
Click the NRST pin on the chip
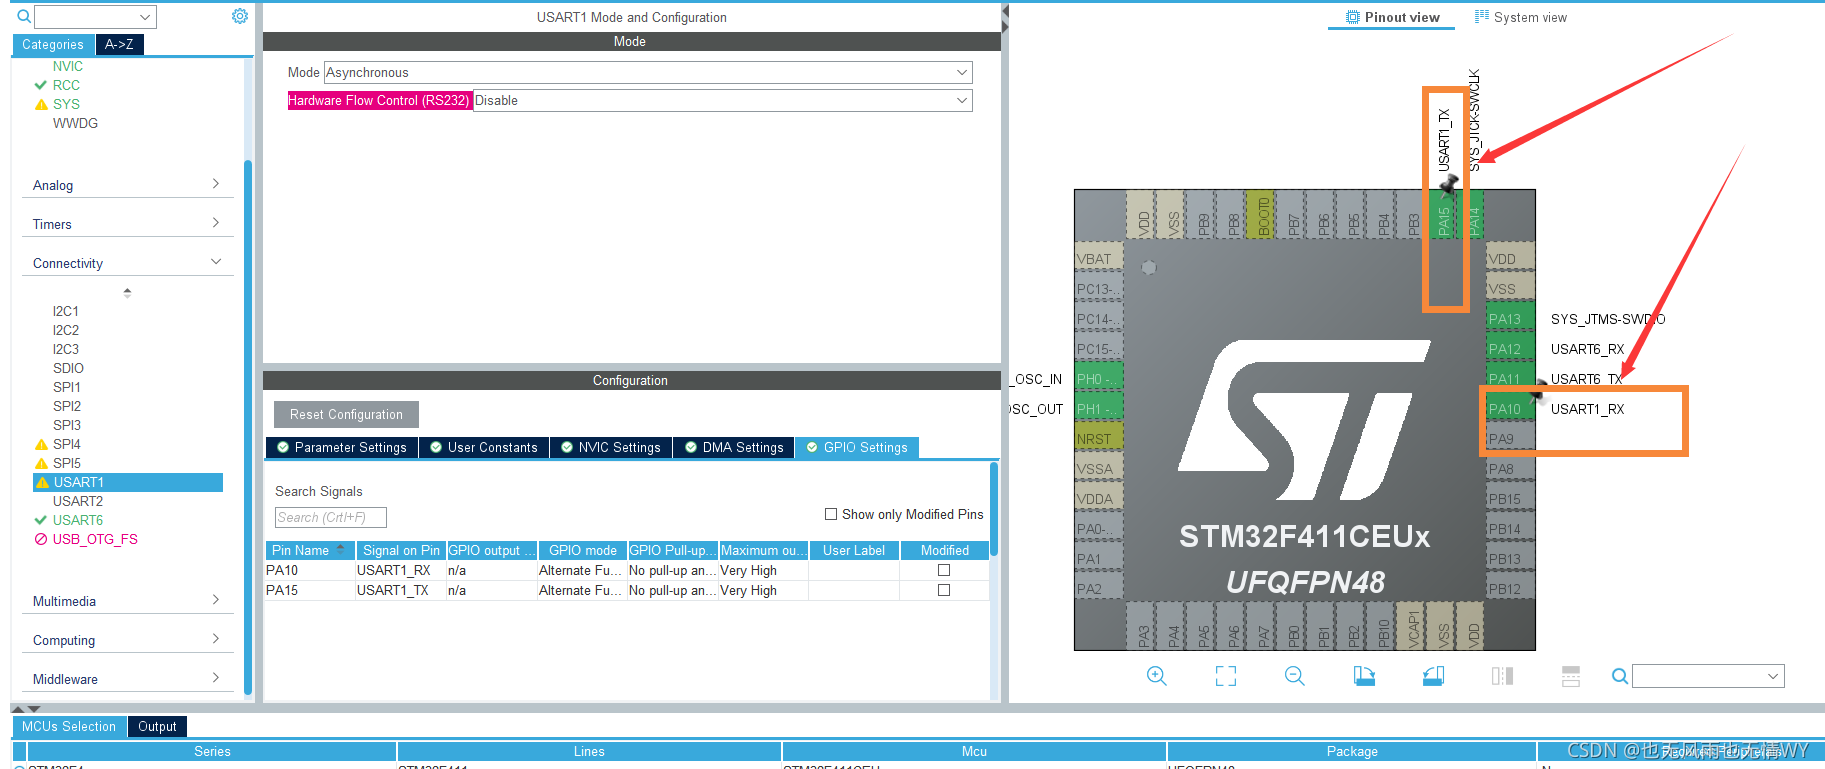1098,439
